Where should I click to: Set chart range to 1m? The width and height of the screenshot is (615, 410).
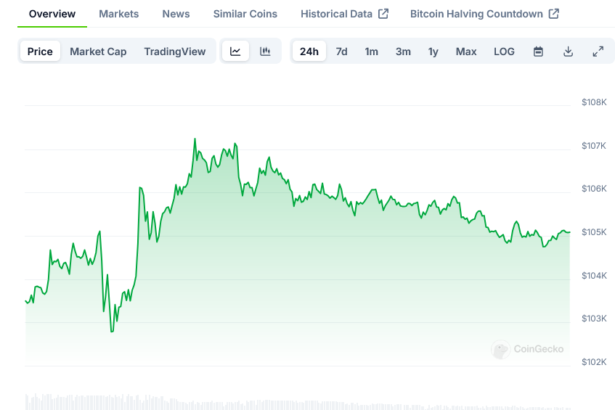tap(371, 51)
